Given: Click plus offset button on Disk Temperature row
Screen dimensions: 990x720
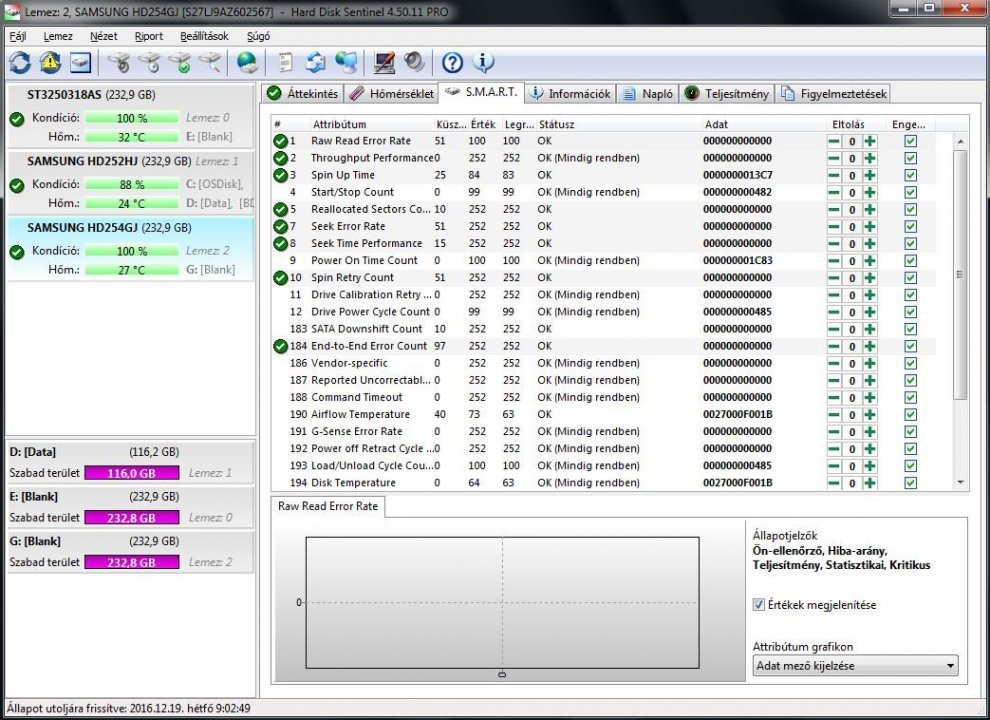Looking at the screenshot, I should point(870,483).
